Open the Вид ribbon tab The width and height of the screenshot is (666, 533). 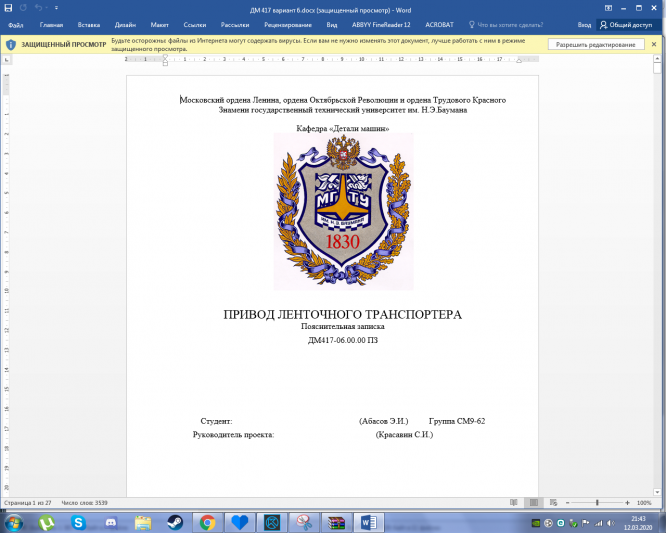pos(332,25)
